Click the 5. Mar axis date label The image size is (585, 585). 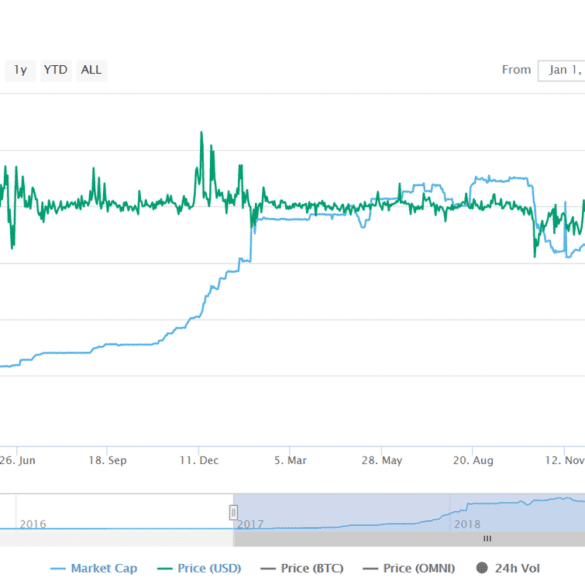coord(290,460)
